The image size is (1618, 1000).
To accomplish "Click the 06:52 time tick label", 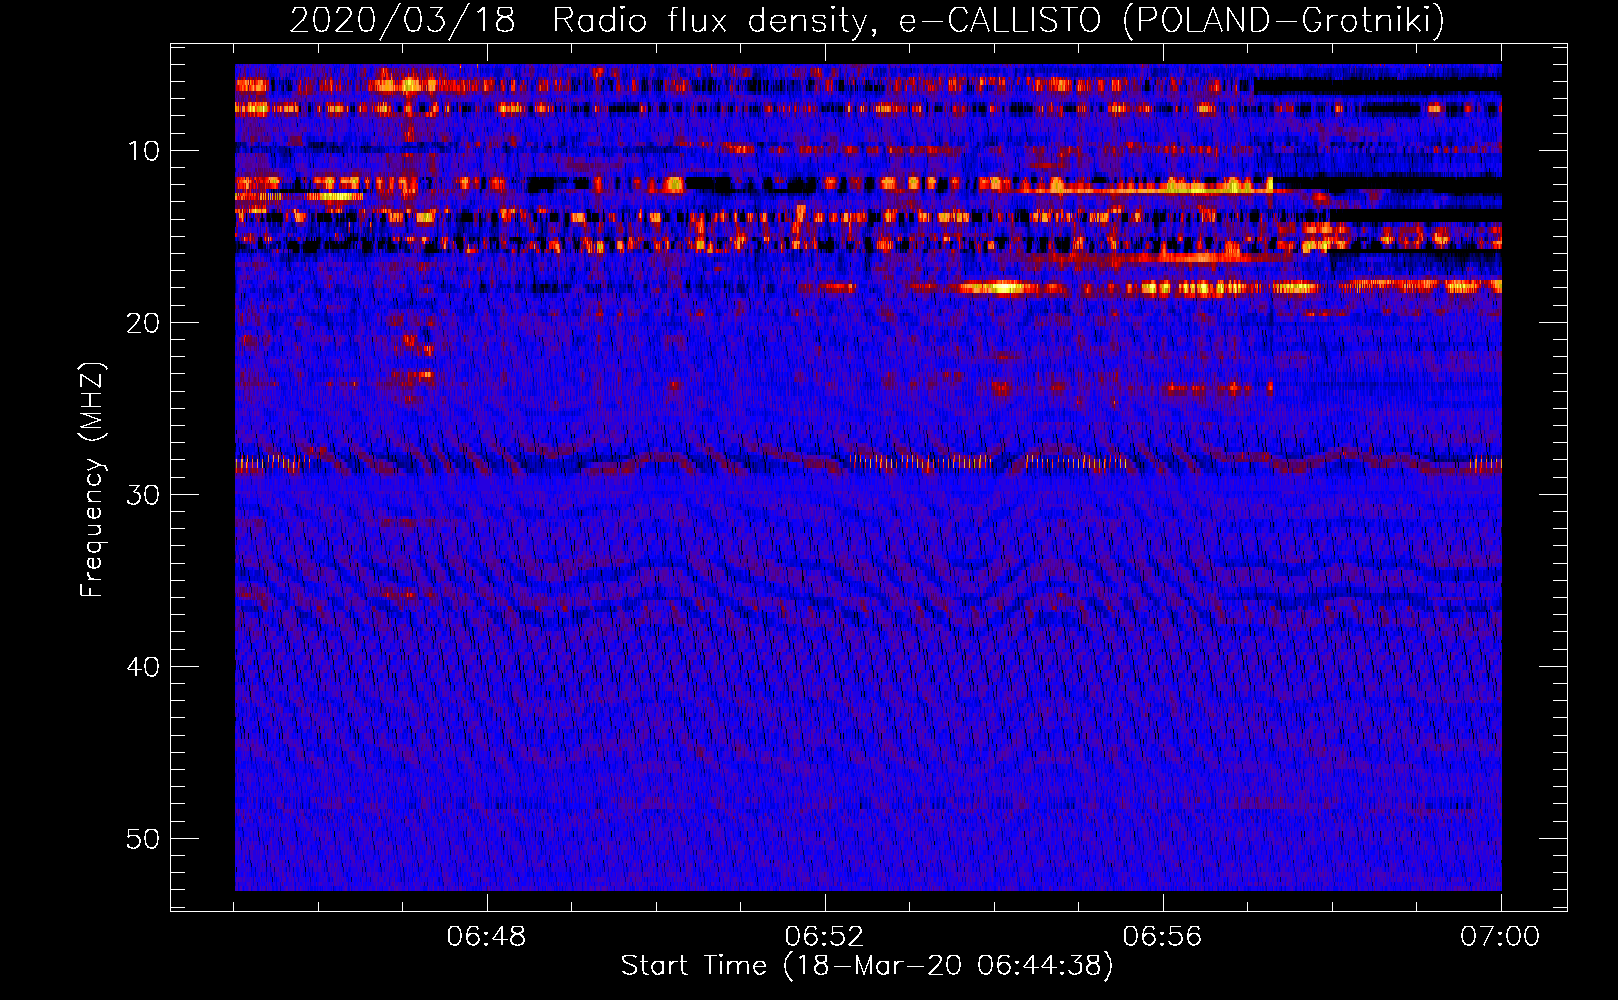I will pyautogui.click(x=824, y=937).
